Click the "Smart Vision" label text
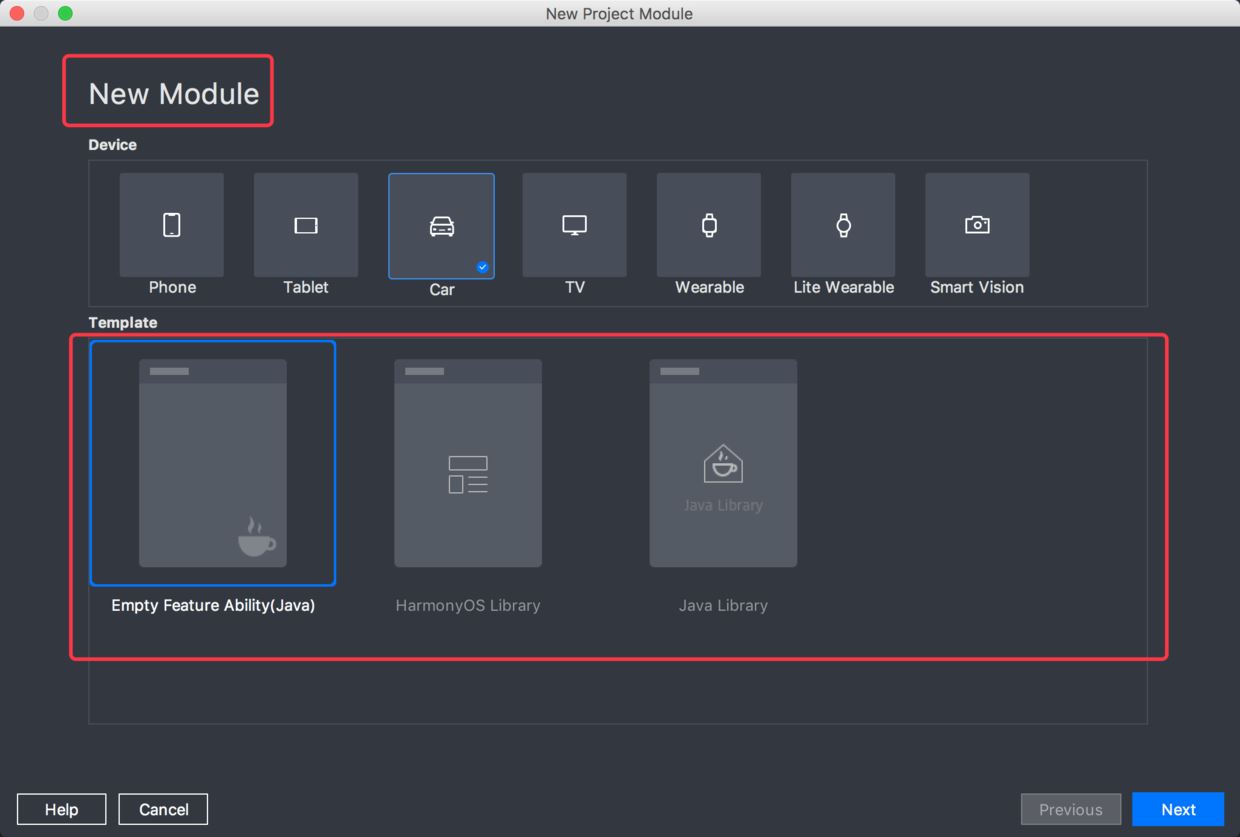 977,287
